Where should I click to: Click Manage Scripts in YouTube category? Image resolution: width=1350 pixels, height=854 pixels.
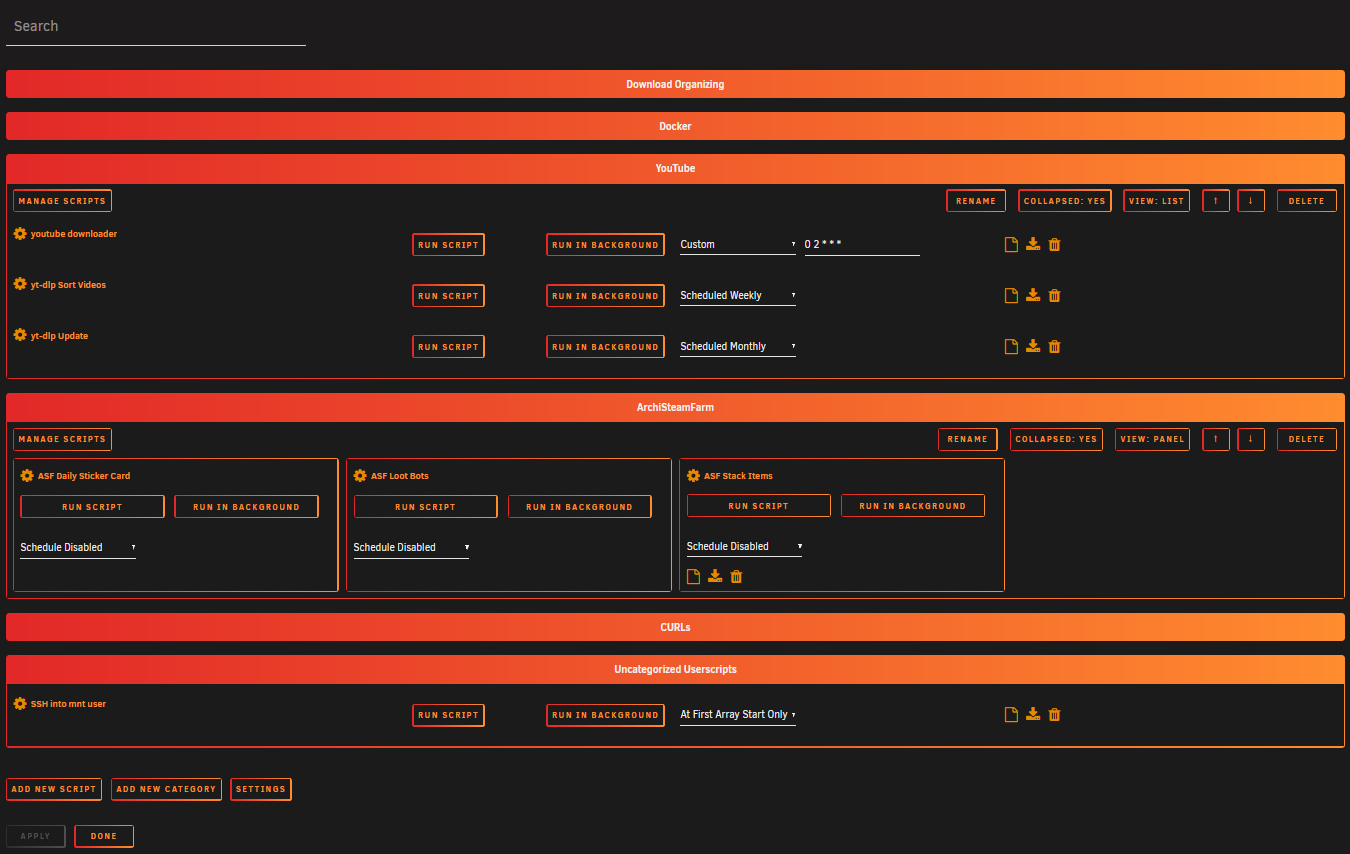coord(62,201)
